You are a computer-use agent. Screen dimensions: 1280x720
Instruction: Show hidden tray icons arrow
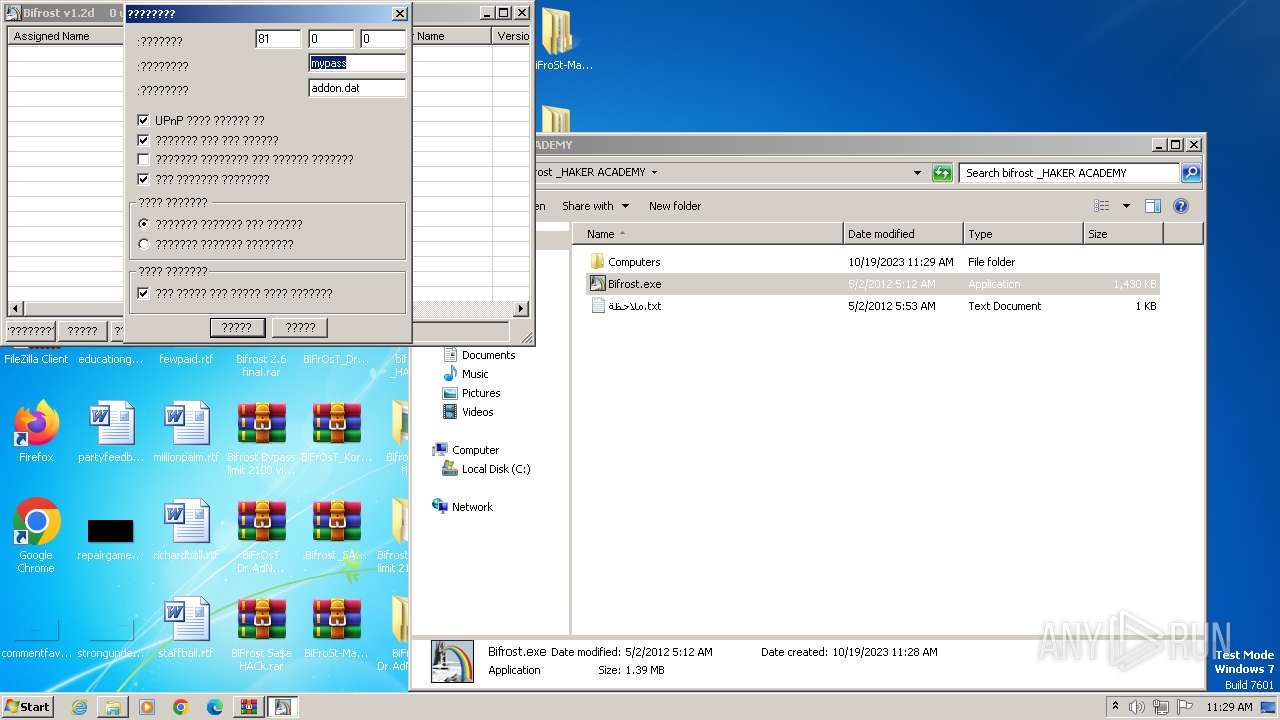tap(1115, 707)
